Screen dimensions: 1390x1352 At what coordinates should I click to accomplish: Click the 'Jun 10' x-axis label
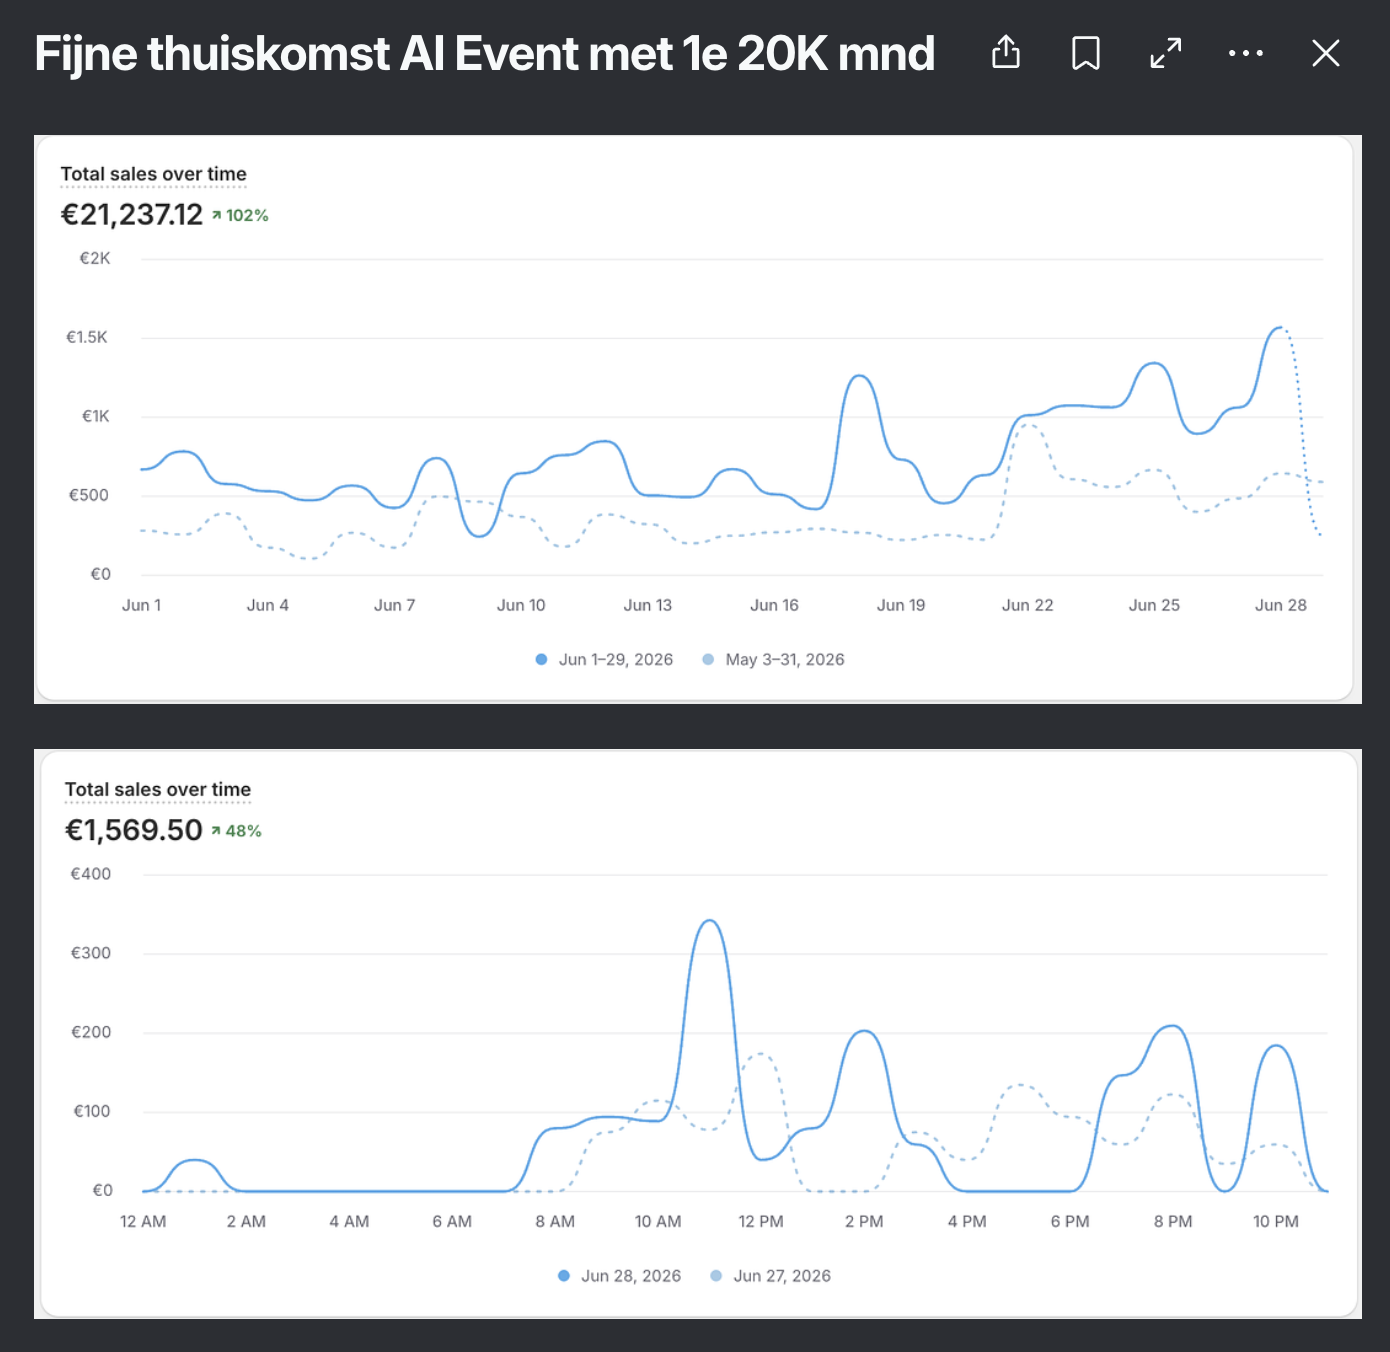(x=521, y=605)
